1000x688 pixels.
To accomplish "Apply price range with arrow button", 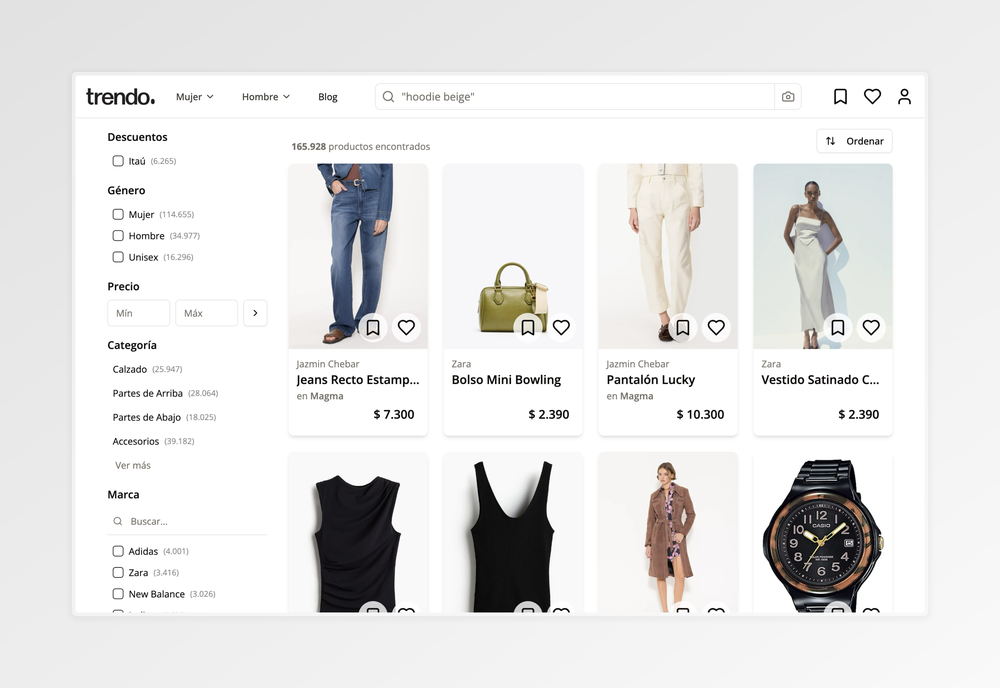I will [255, 313].
